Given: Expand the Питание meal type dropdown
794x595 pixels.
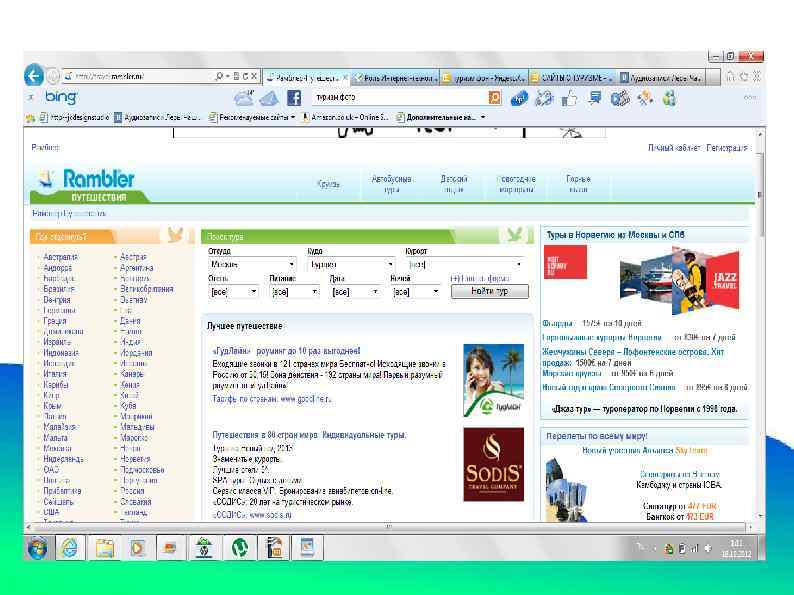Looking at the screenshot, I should point(314,292).
